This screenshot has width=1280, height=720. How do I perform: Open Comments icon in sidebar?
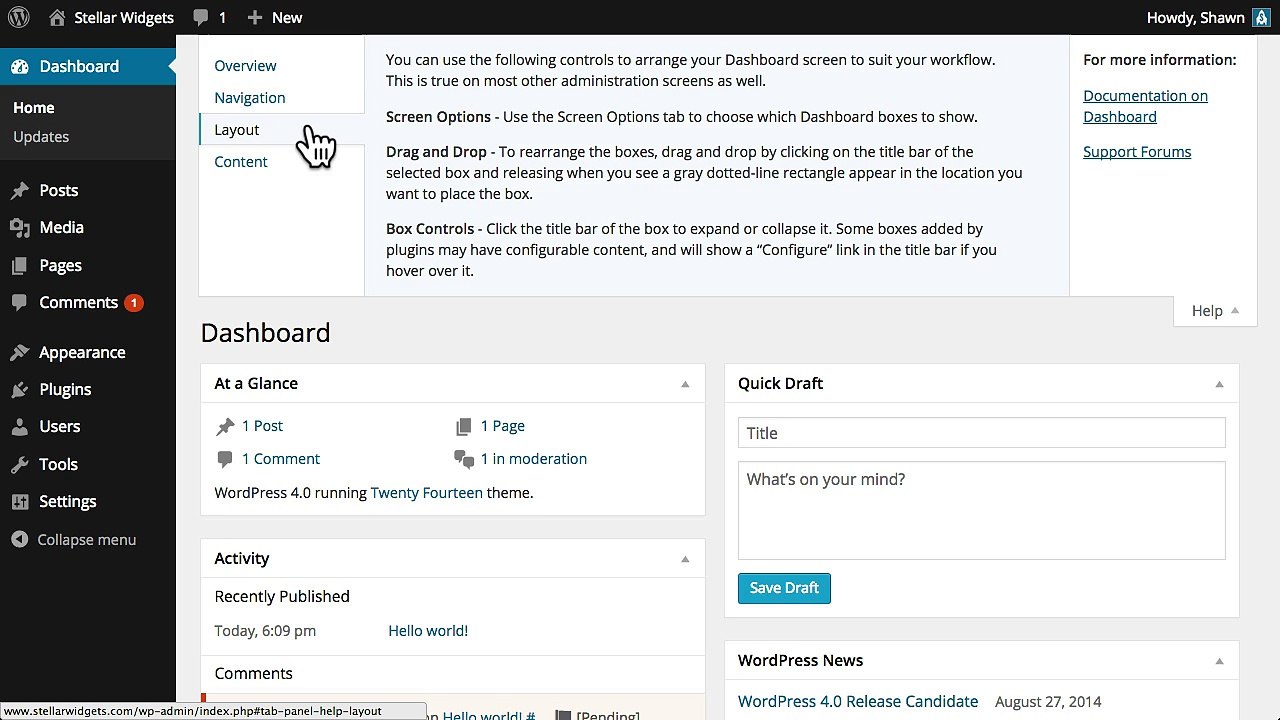pyautogui.click(x=20, y=303)
